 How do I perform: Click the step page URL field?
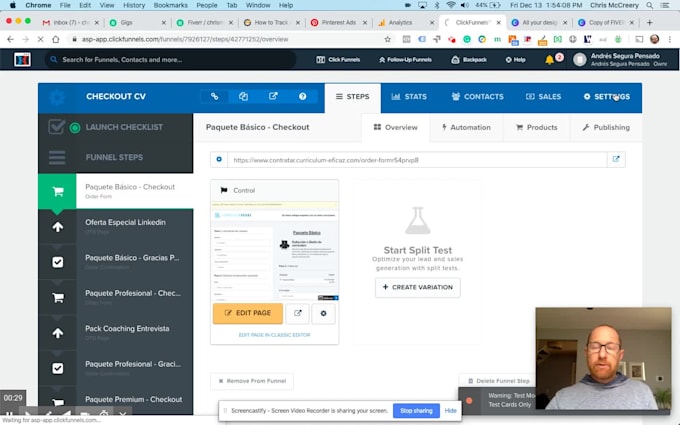point(417,160)
